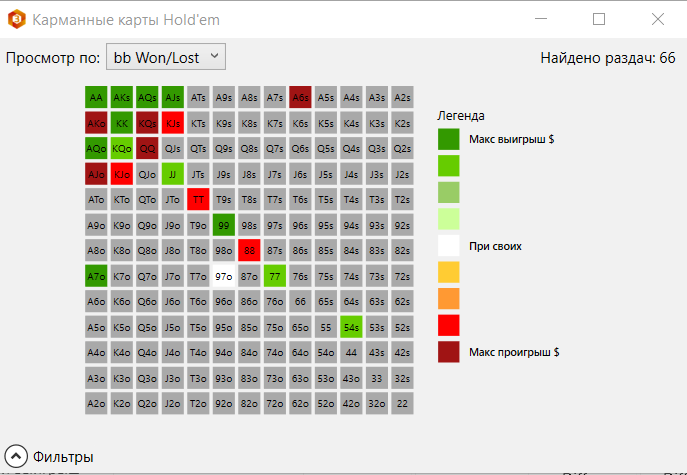Minimize the Карманные карты Hold'em window

coord(541,19)
